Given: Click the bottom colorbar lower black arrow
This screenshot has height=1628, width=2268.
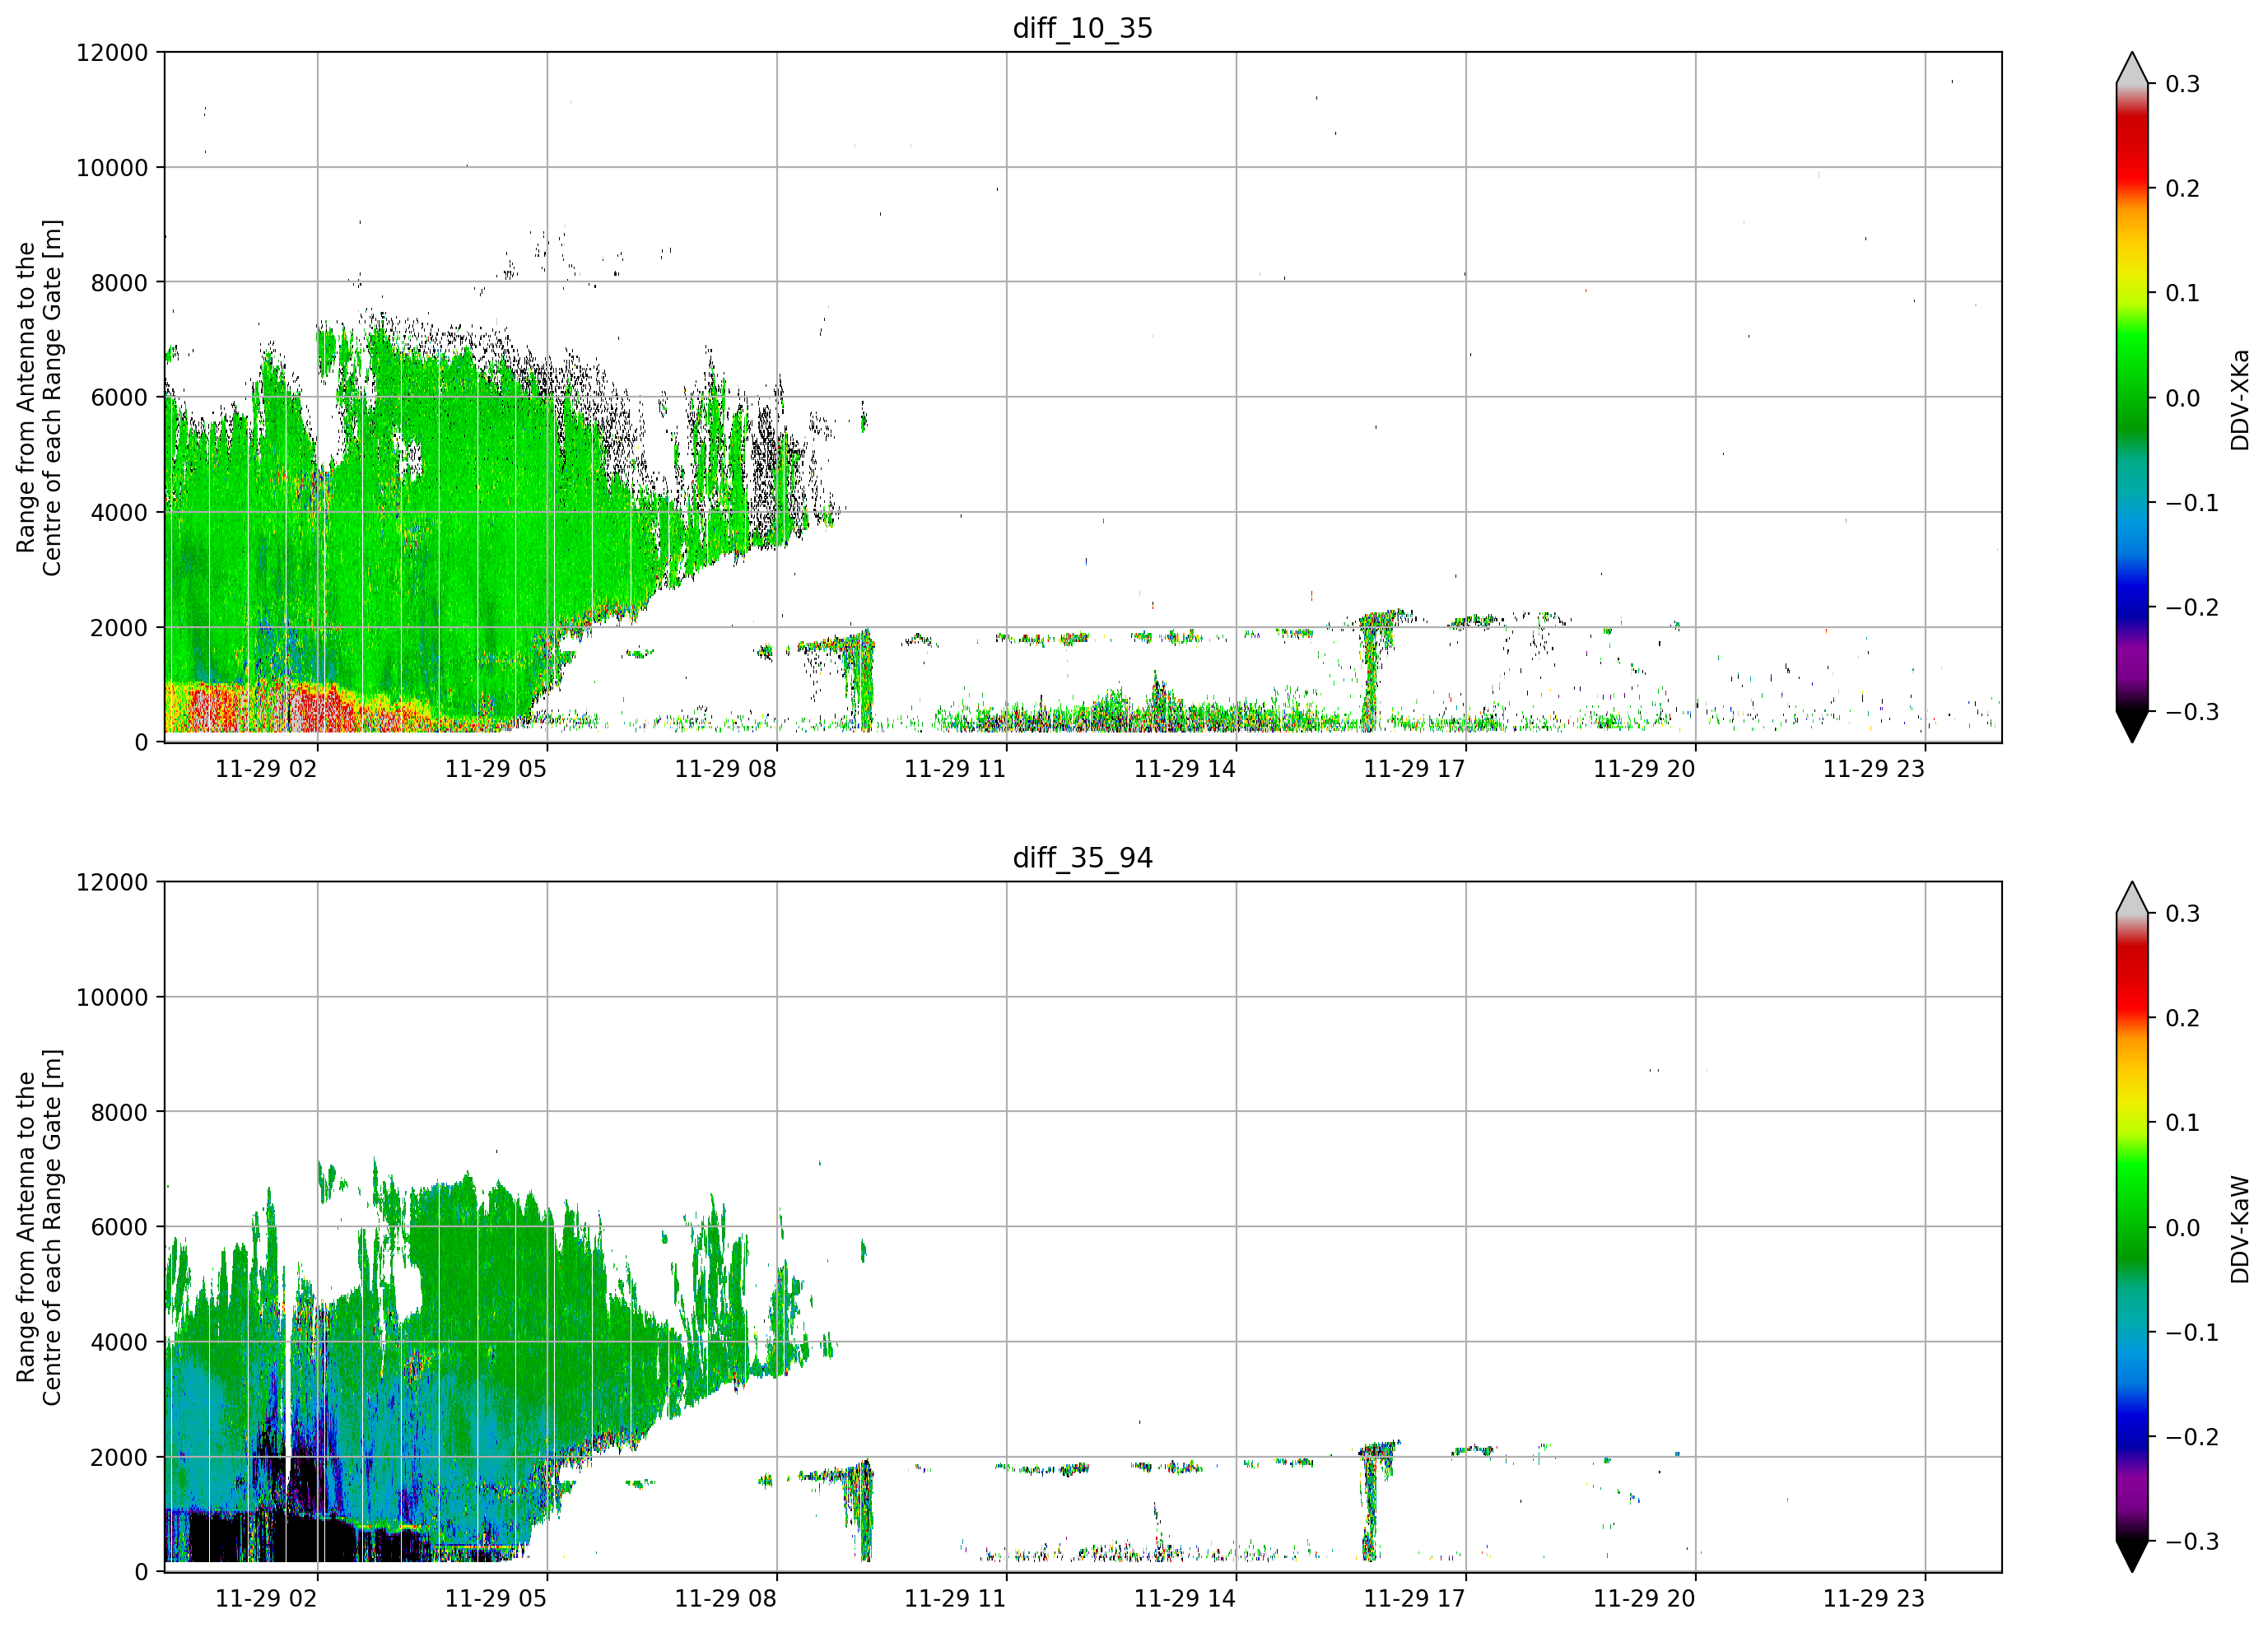Looking at the screenshot, I should 2132,1556.
